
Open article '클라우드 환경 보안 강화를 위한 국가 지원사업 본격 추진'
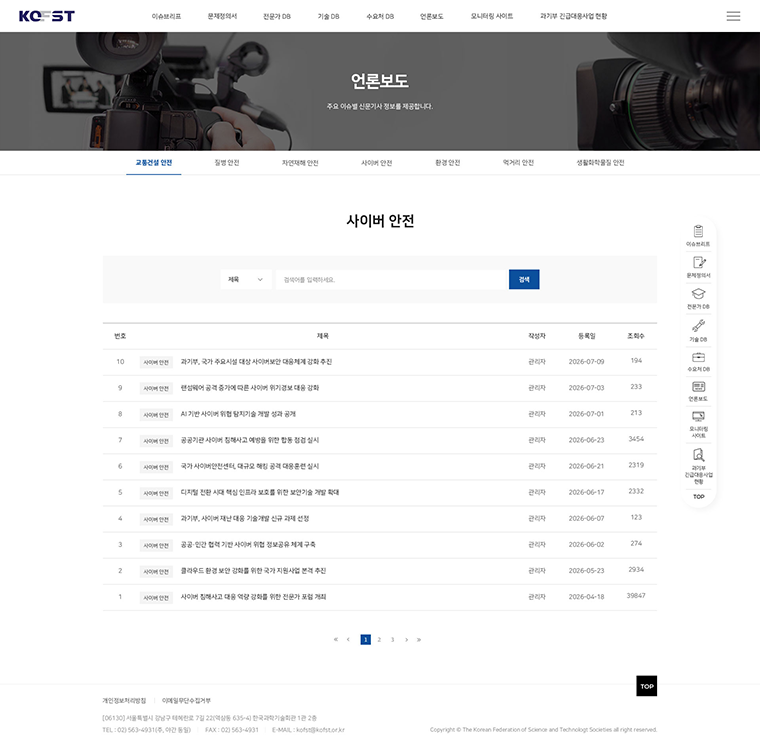tap(253, 571)
